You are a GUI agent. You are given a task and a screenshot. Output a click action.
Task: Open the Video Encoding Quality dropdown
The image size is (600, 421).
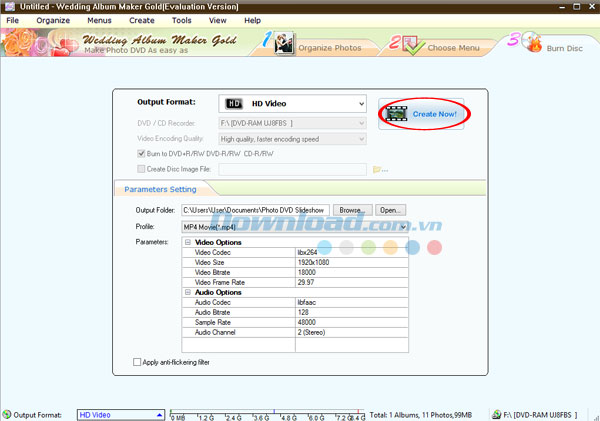pos(292,139)
